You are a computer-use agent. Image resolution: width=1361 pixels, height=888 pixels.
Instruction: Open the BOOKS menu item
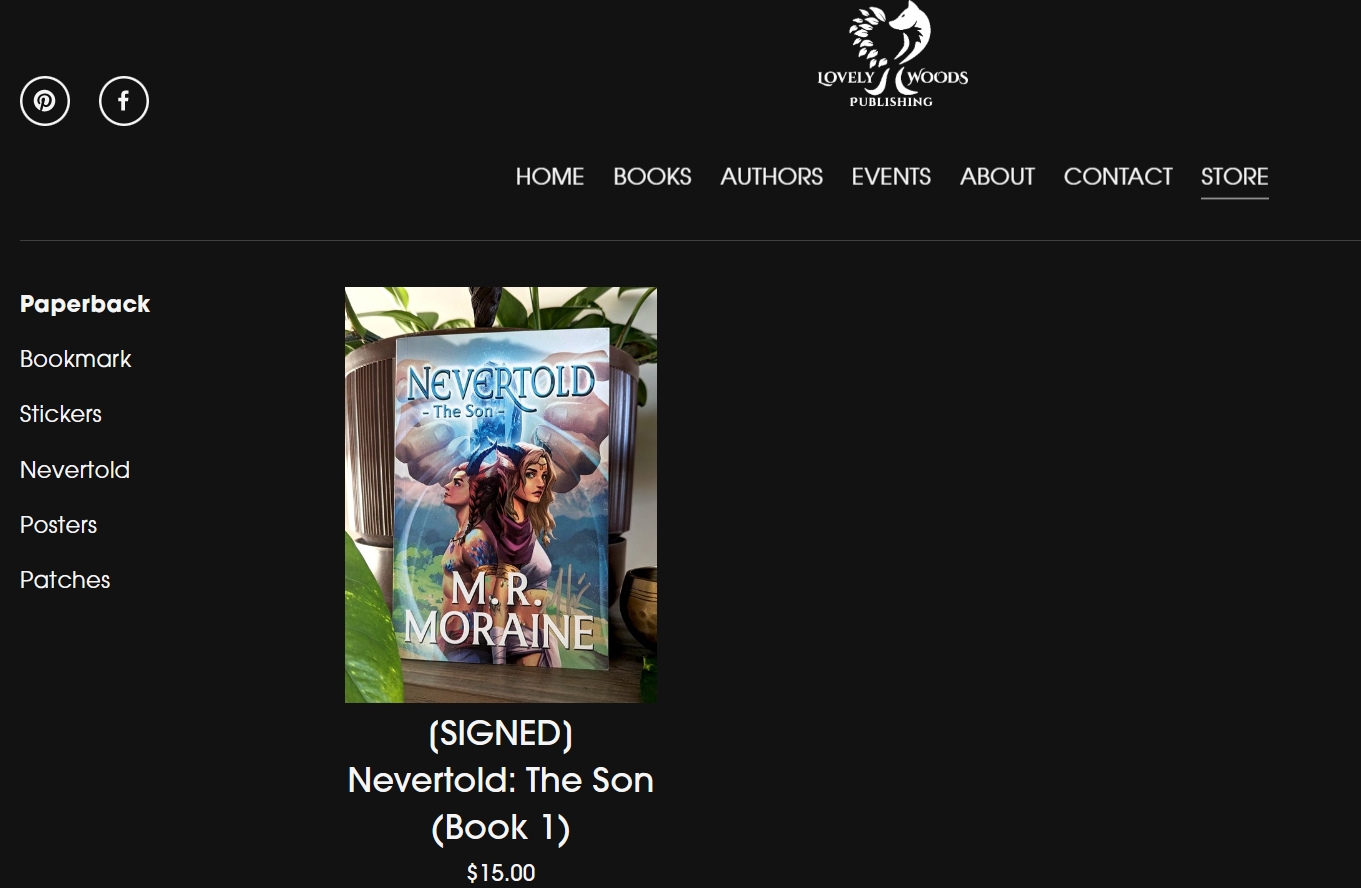pos(652,177)
